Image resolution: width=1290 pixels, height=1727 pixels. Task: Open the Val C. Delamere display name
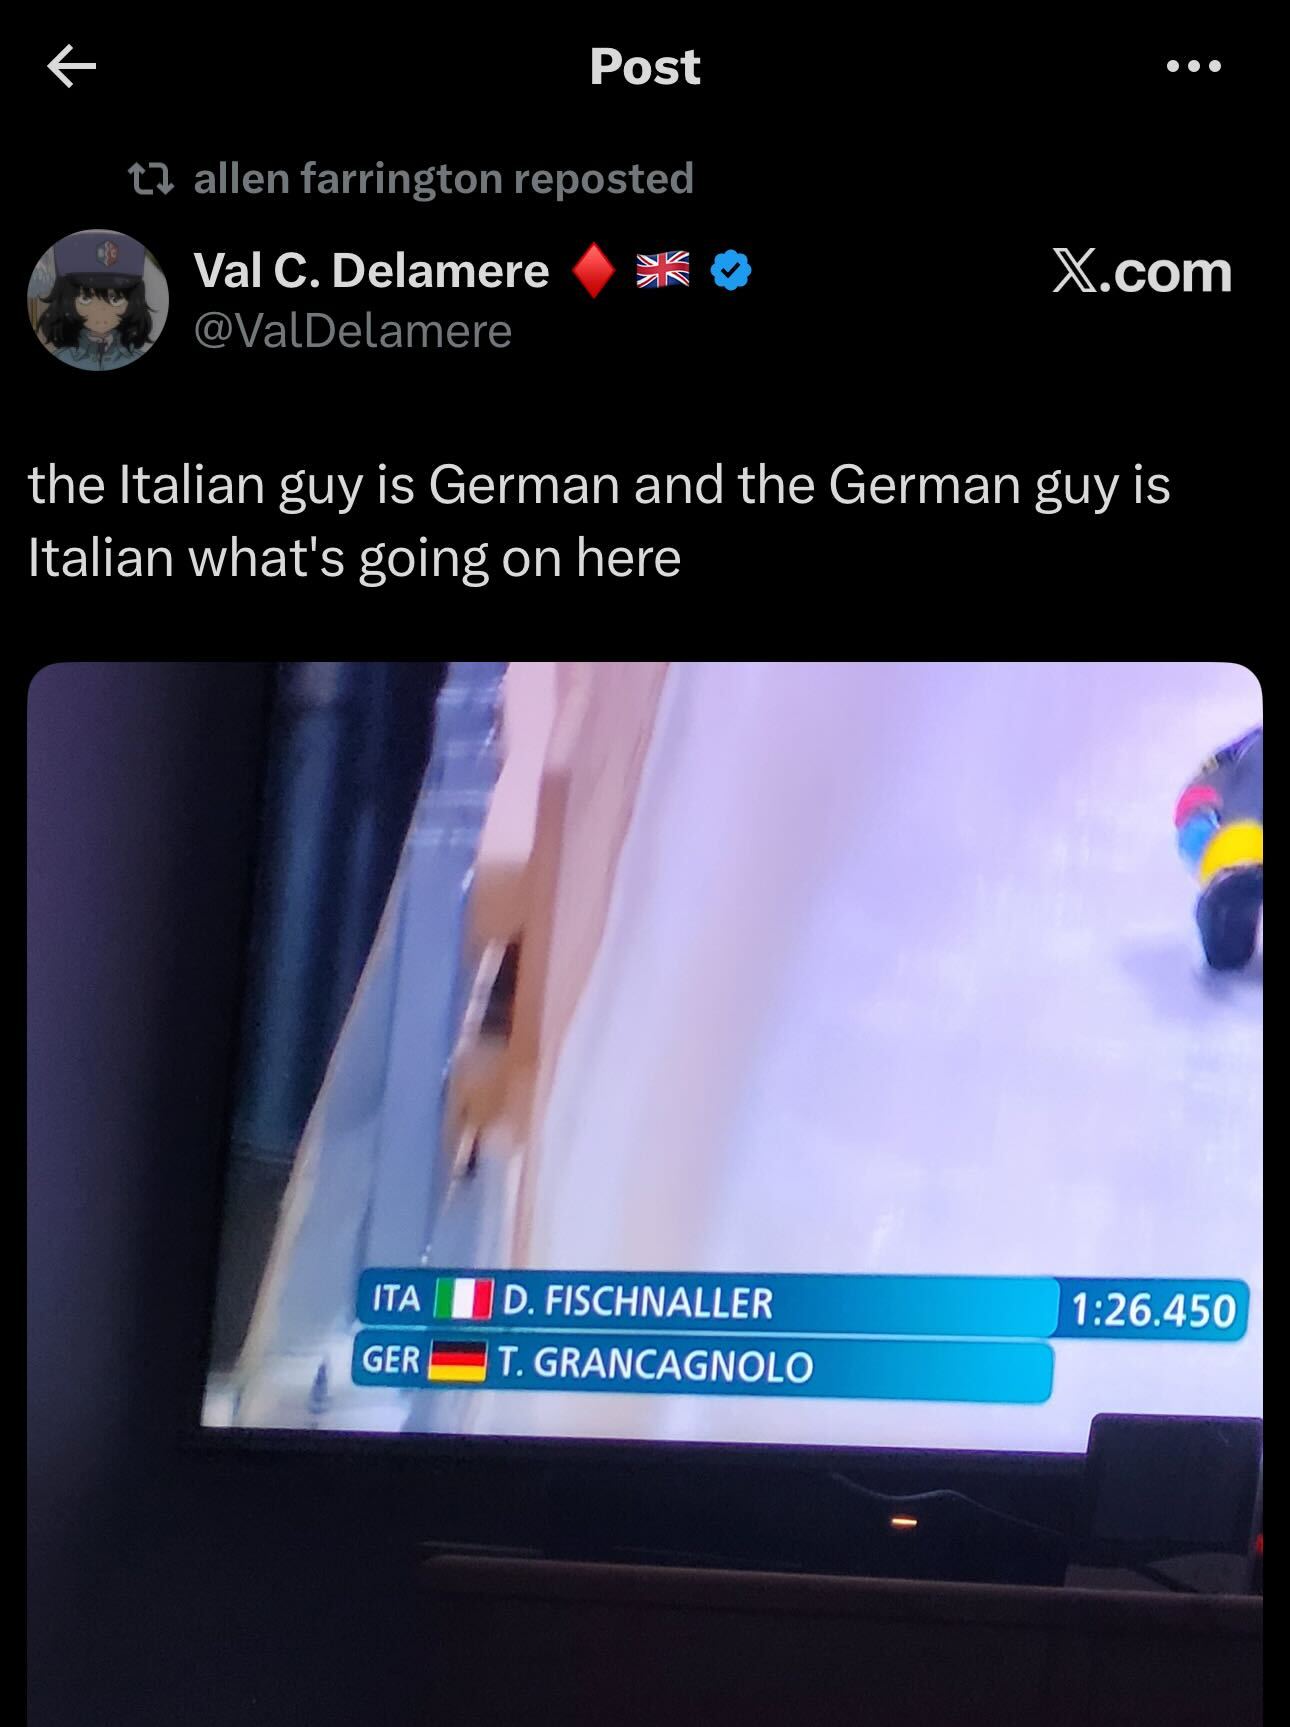[x=372, y=271]
